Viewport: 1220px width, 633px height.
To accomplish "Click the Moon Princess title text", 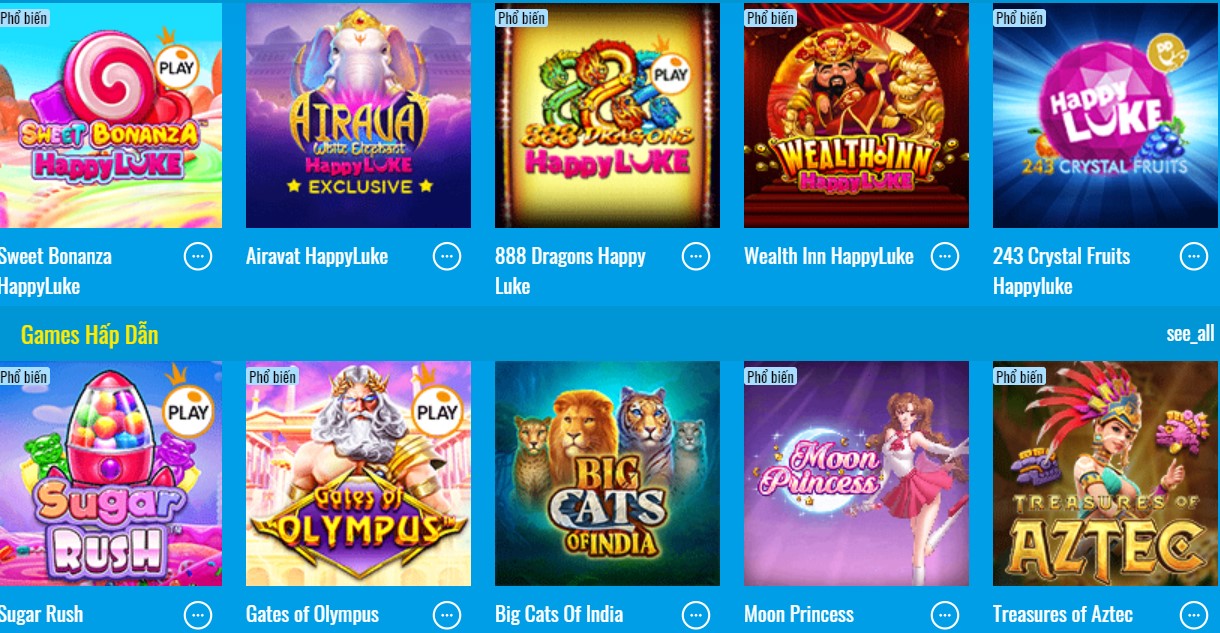I will [x=799, y=615].
